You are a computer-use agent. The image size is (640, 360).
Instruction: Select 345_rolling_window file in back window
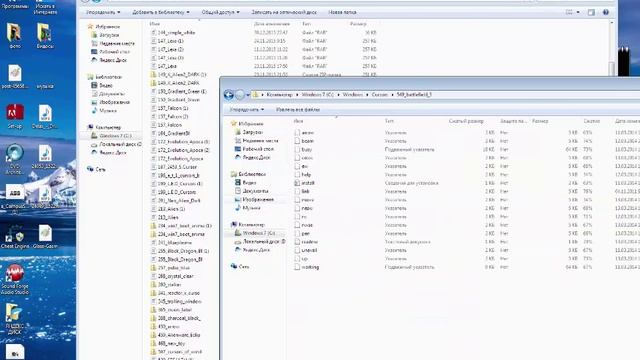tap(179, 302)
